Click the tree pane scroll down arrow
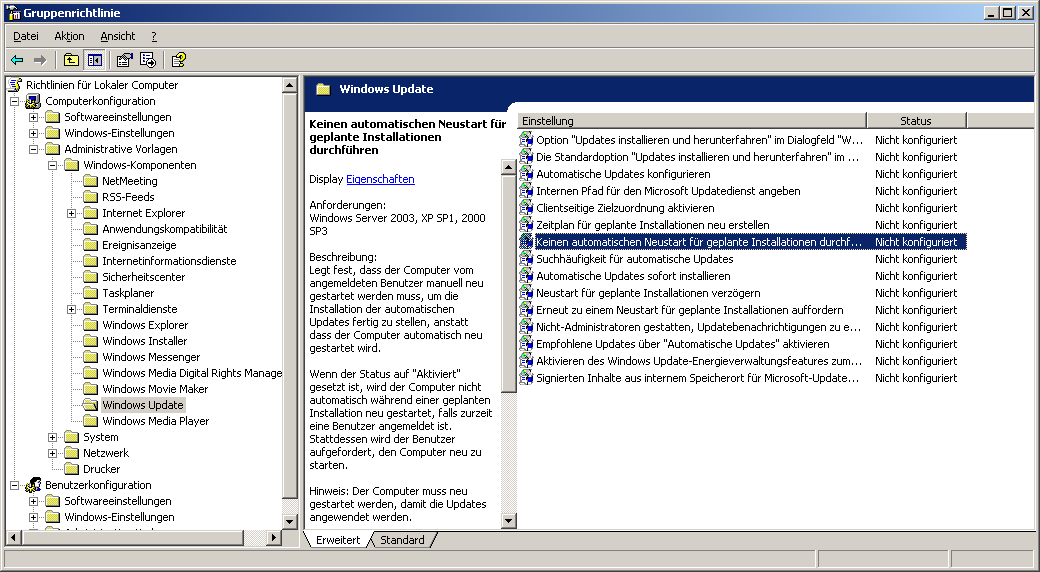1040x572 pixels. pos(289,522)
